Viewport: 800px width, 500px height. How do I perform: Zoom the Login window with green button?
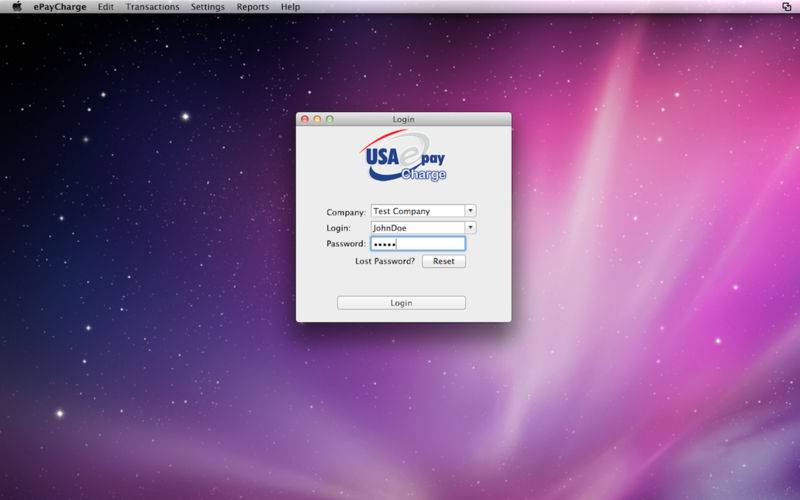pos(330,119)
